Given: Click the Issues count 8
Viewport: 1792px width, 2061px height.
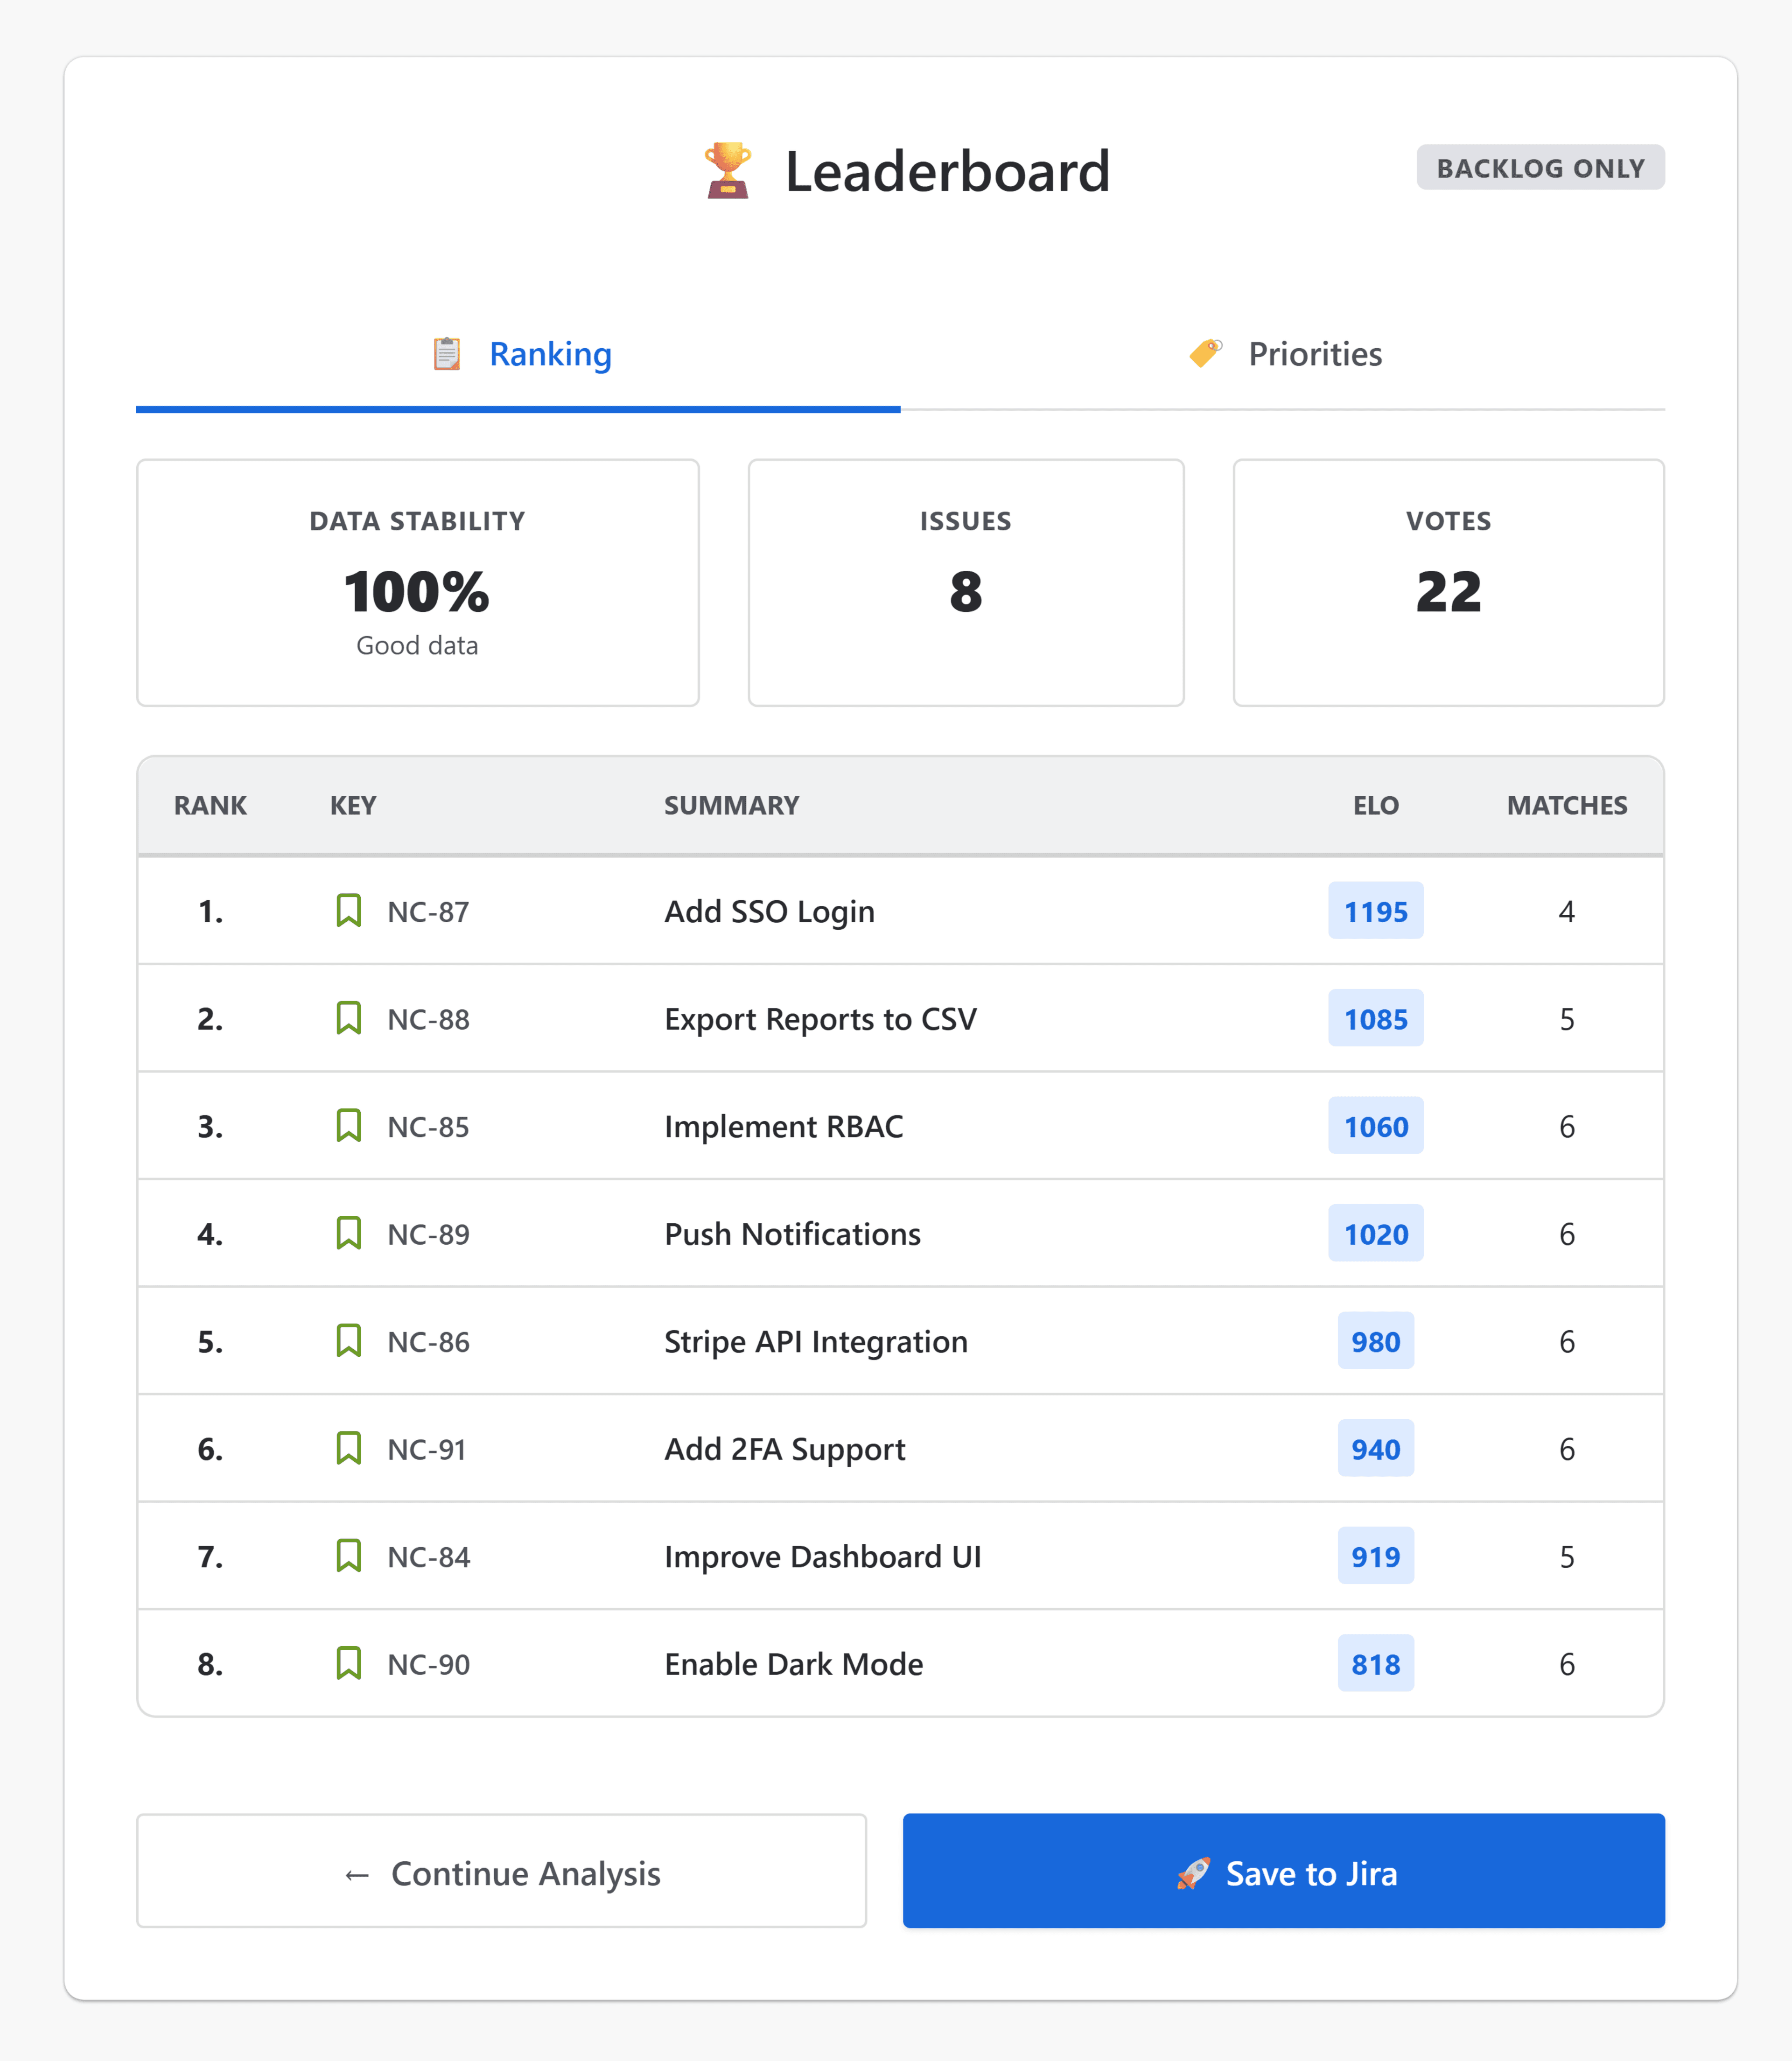Looking at the screenshot, I should click(x=966, y=592).
